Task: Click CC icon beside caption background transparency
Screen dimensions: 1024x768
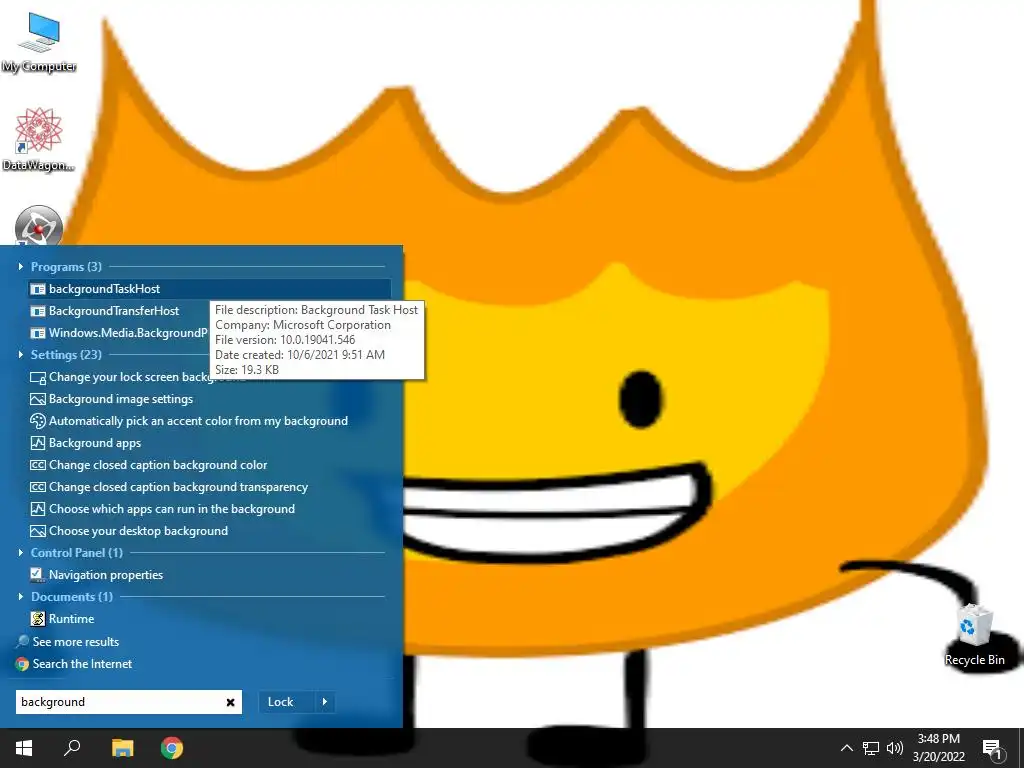Action: click(x=38, y=487)
